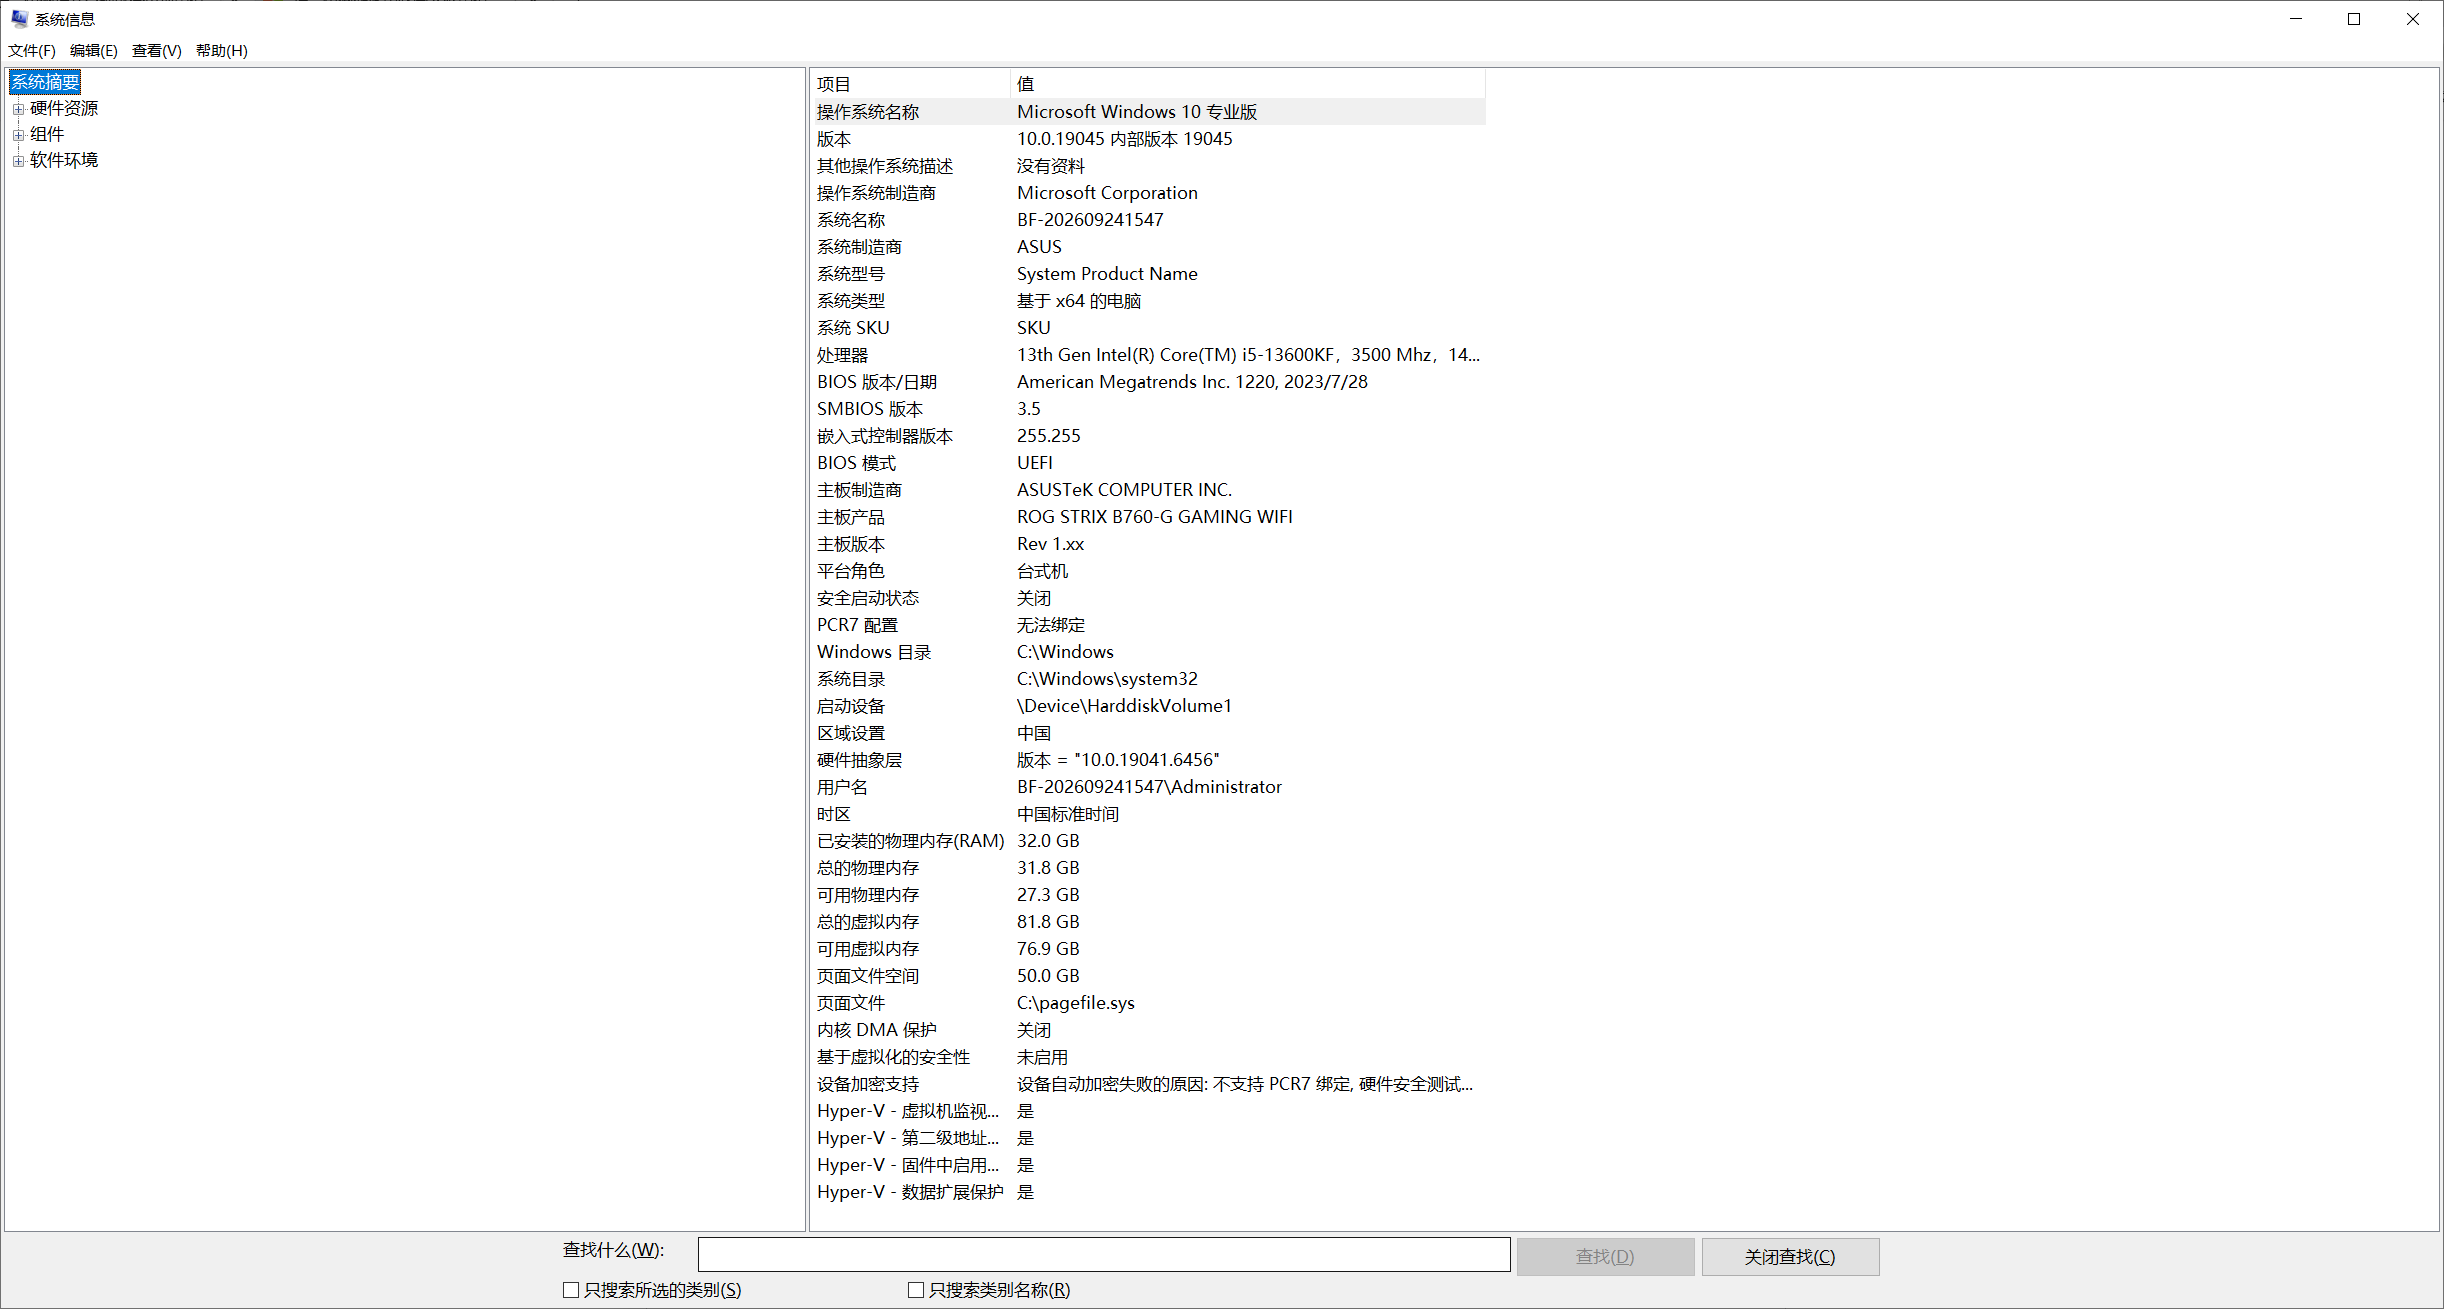
Task: Open the 文件(F) menu
Action: (32, 51)
